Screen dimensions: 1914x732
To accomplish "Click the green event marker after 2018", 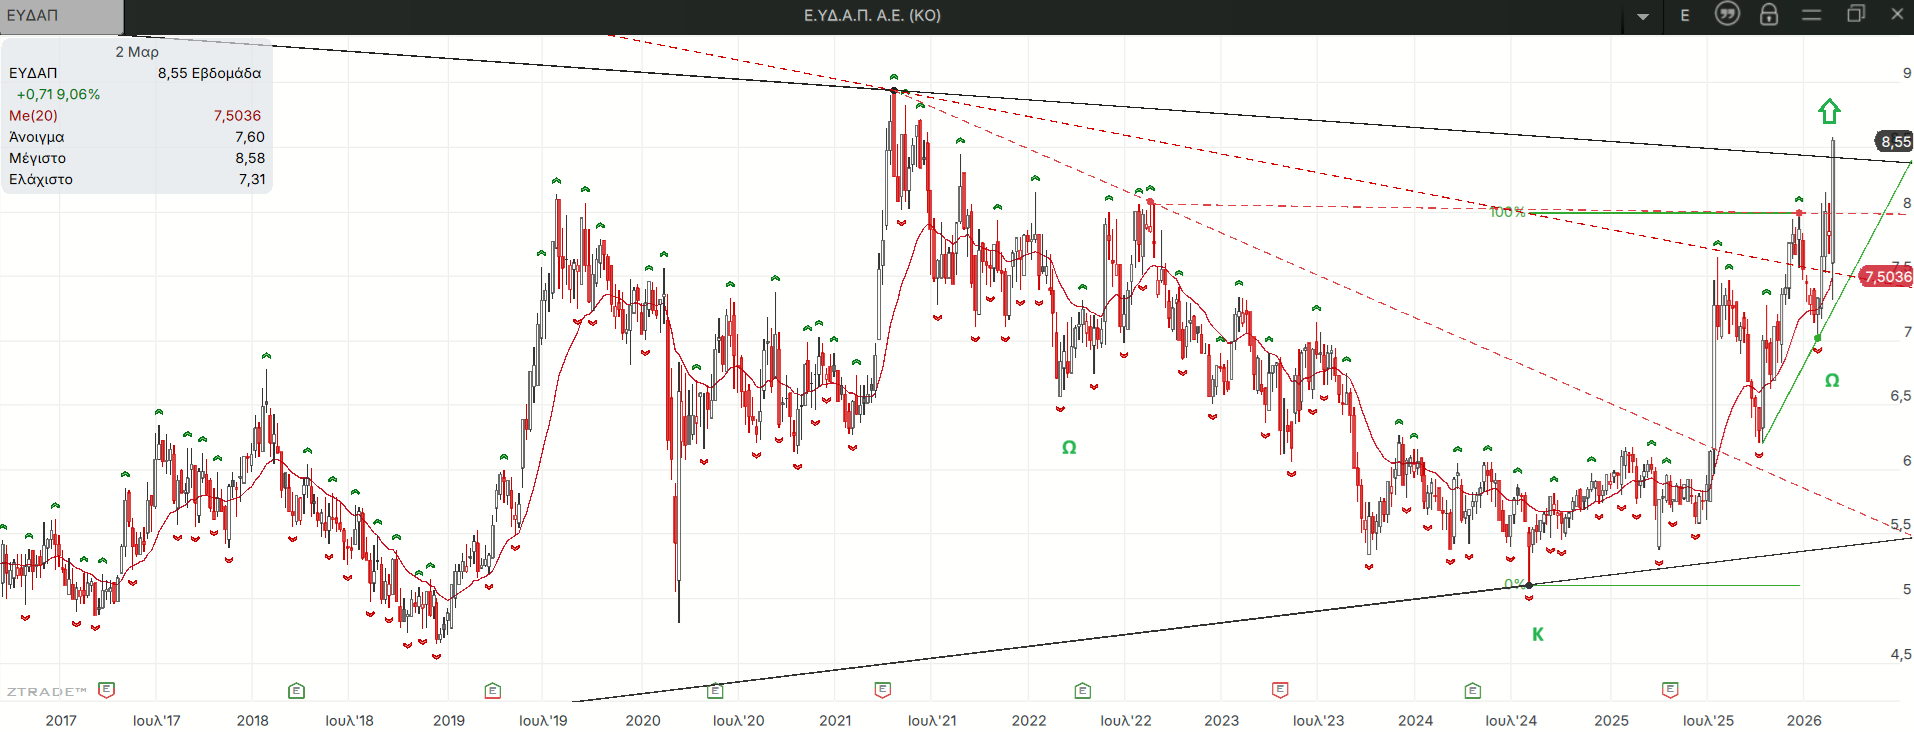I will tap(296, 690).
